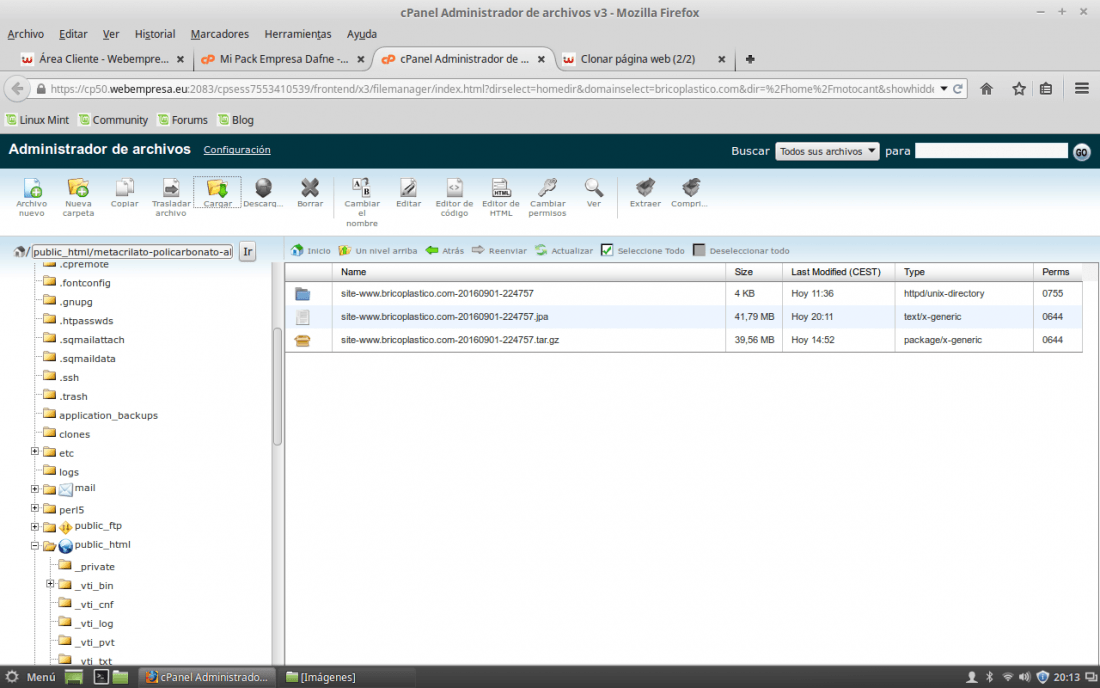This screenshot has height=688, width=1100.
Task: Click the Borrar X icon
Action: [x=309, y=188]
